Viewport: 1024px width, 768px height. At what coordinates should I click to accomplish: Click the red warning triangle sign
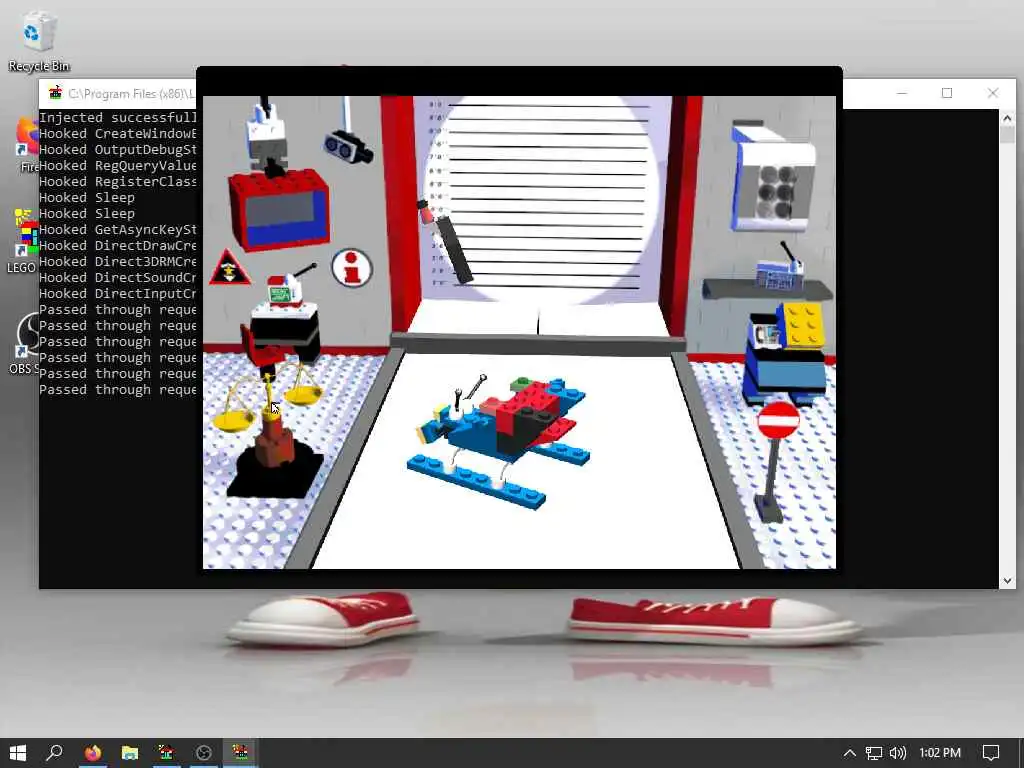coord(229,268)
